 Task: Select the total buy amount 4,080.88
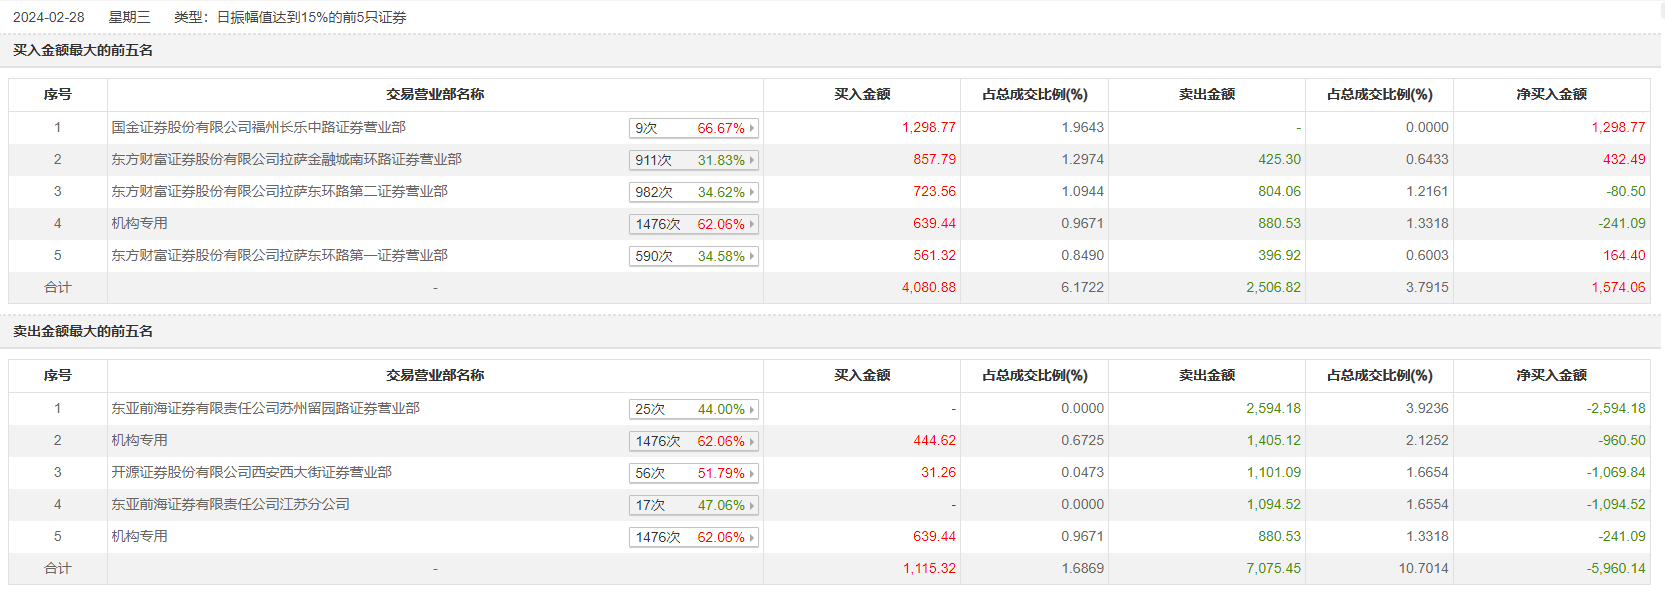coord(928,287)
